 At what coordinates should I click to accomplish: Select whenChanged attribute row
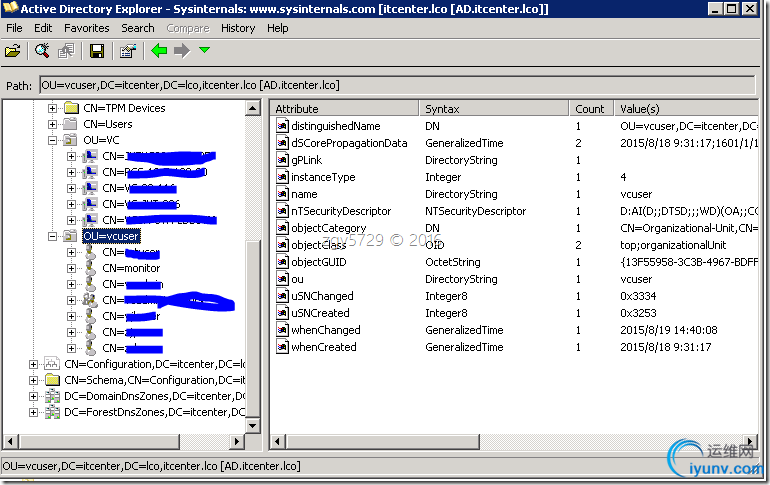point(516,330)
